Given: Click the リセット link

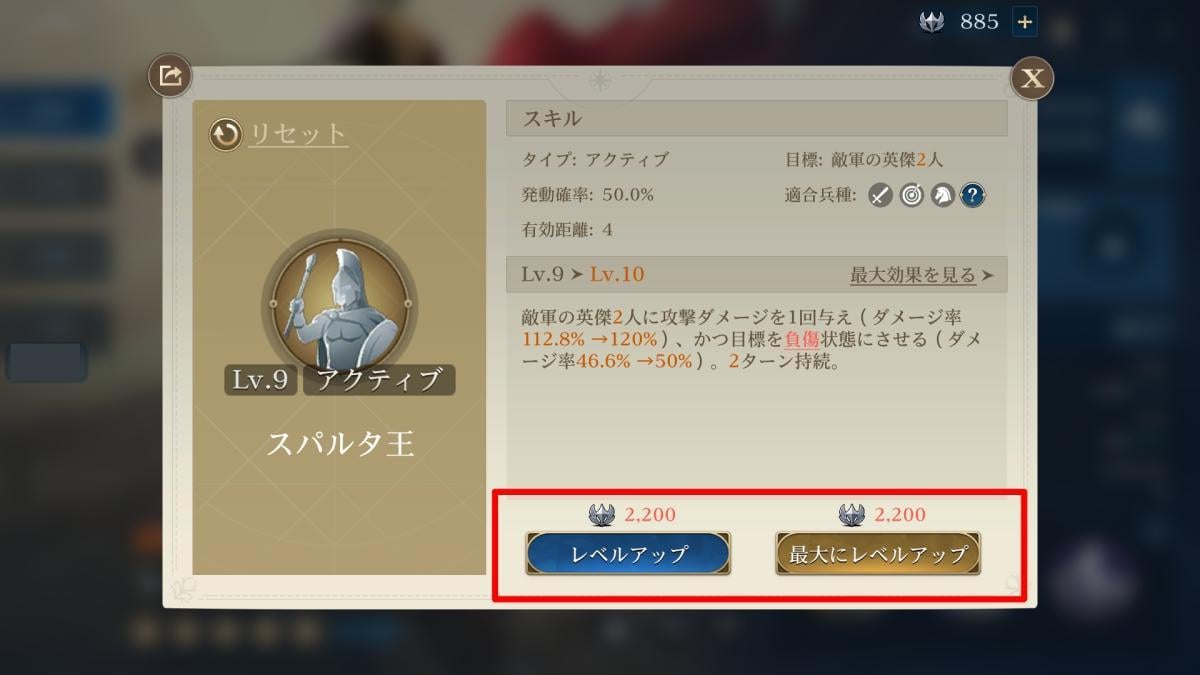Looking at the screenshot, I should 298,134.
